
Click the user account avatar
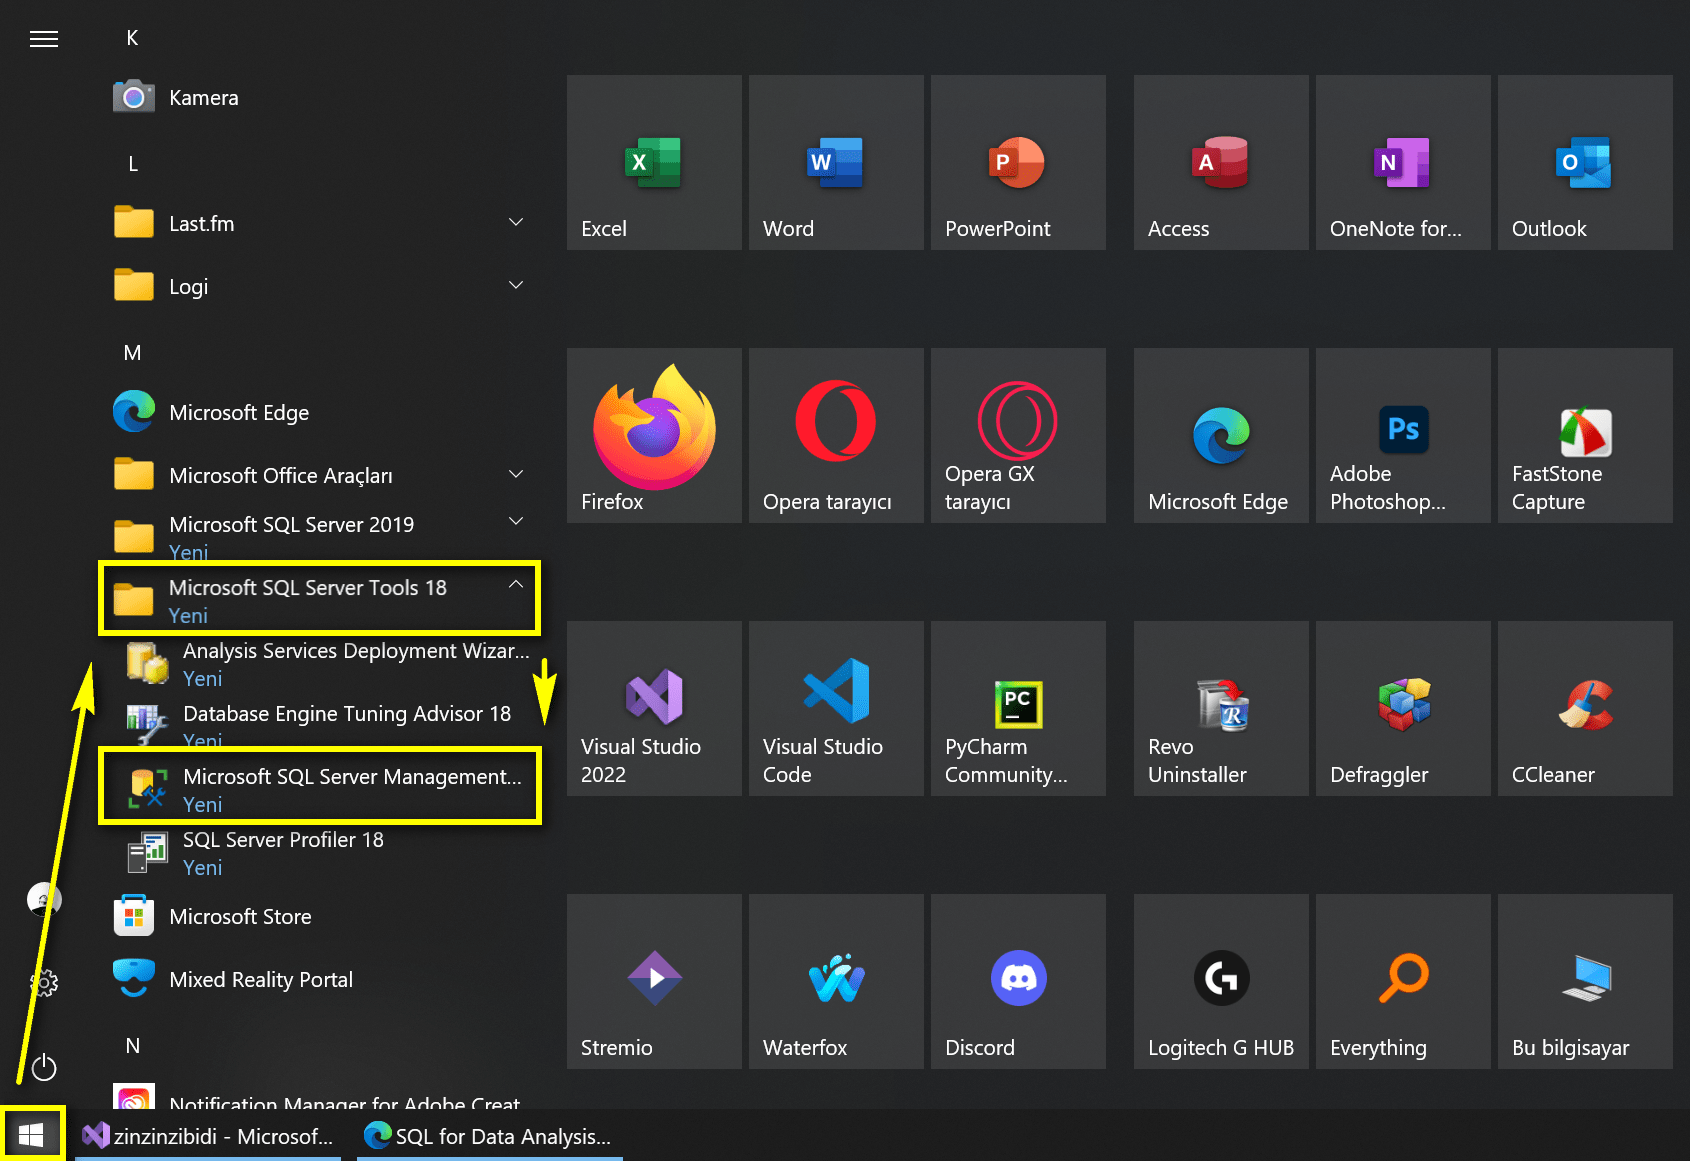coord(44,900)
